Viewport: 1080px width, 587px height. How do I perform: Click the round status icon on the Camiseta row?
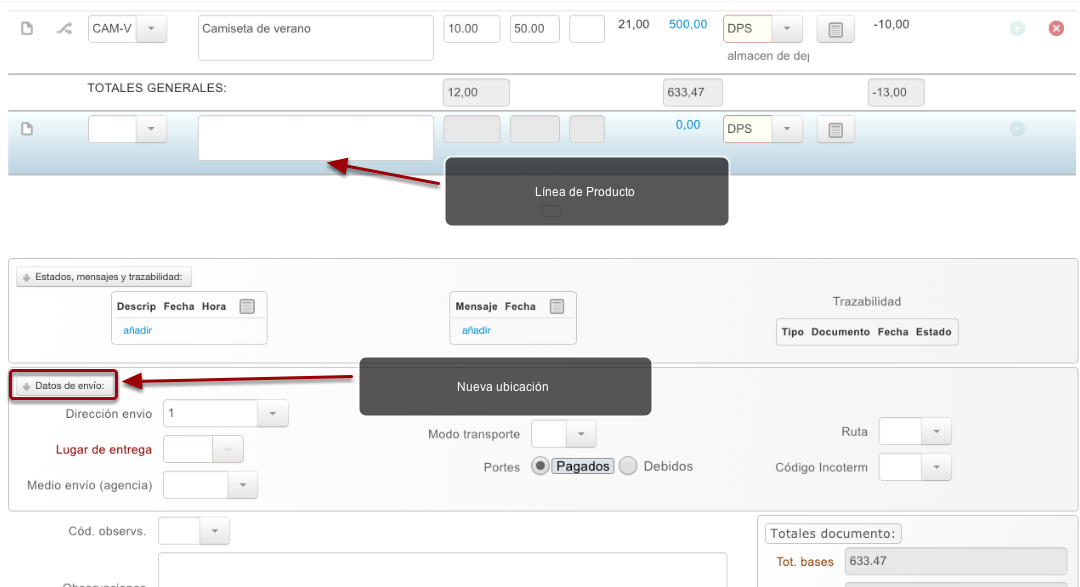[1017, 28]
